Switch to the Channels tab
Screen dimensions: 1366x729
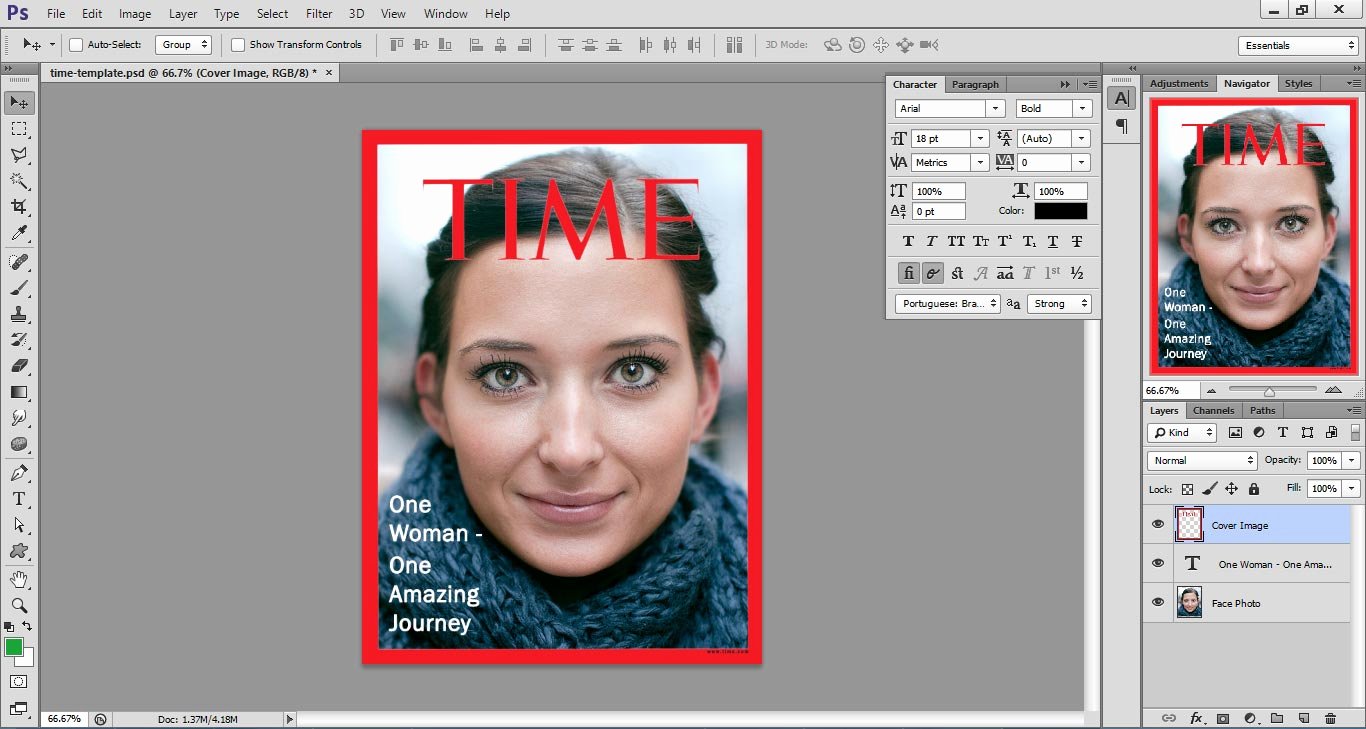tap(1213, 410)
